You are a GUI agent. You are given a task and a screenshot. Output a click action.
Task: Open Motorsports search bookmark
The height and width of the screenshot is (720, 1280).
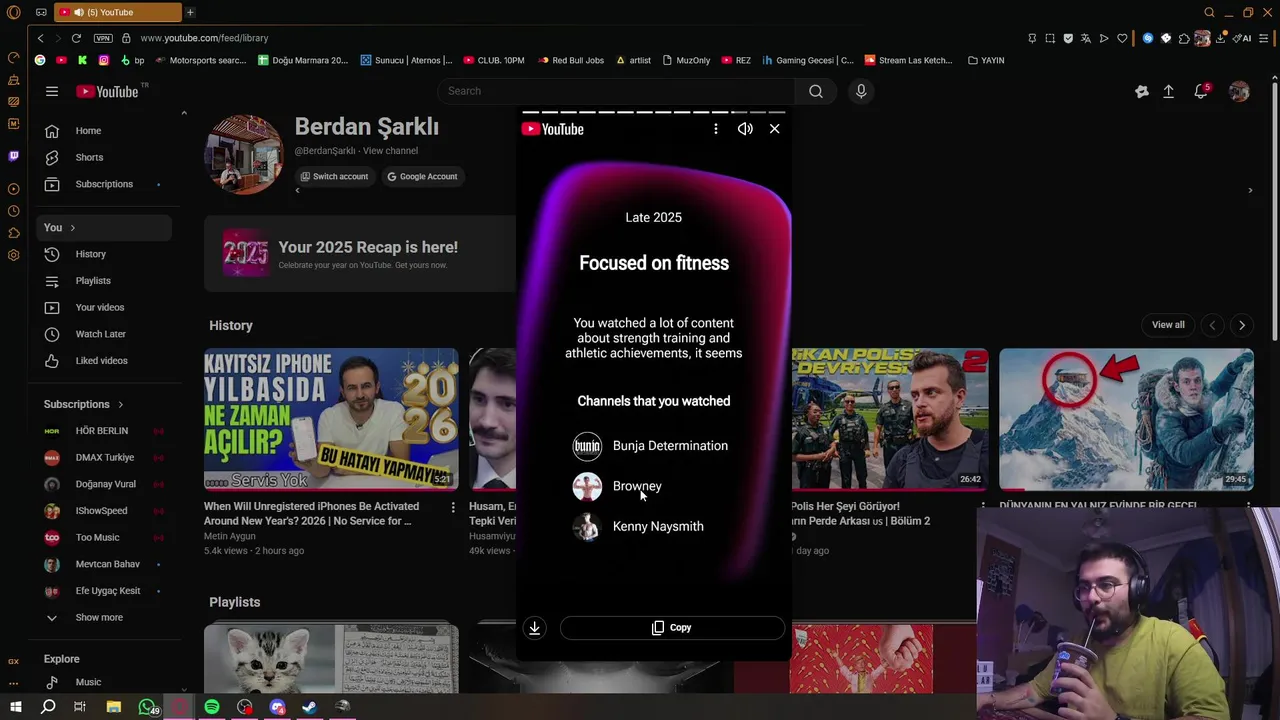(x=200, y=60)
